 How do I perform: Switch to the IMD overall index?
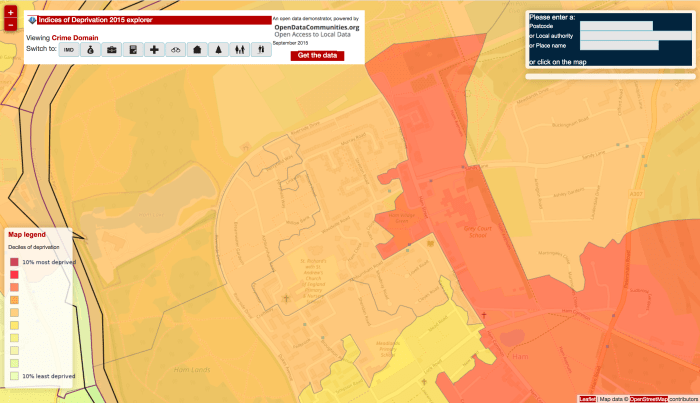tap(69, 49)
